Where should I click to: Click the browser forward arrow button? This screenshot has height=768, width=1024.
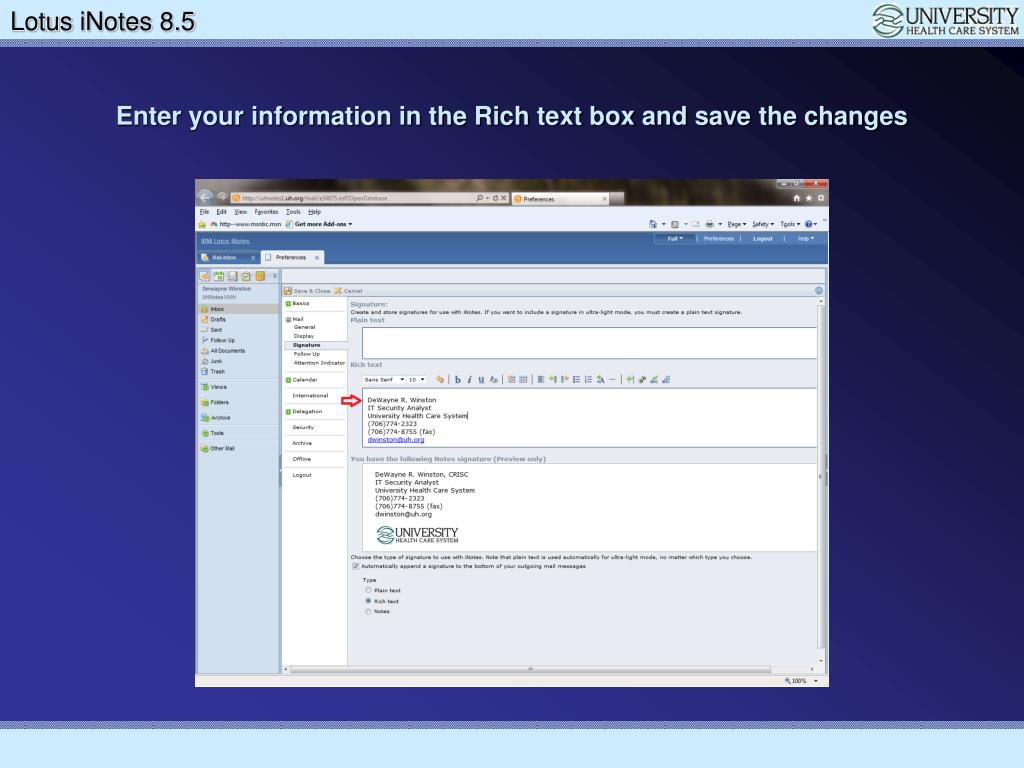click(x=222, y=197)
